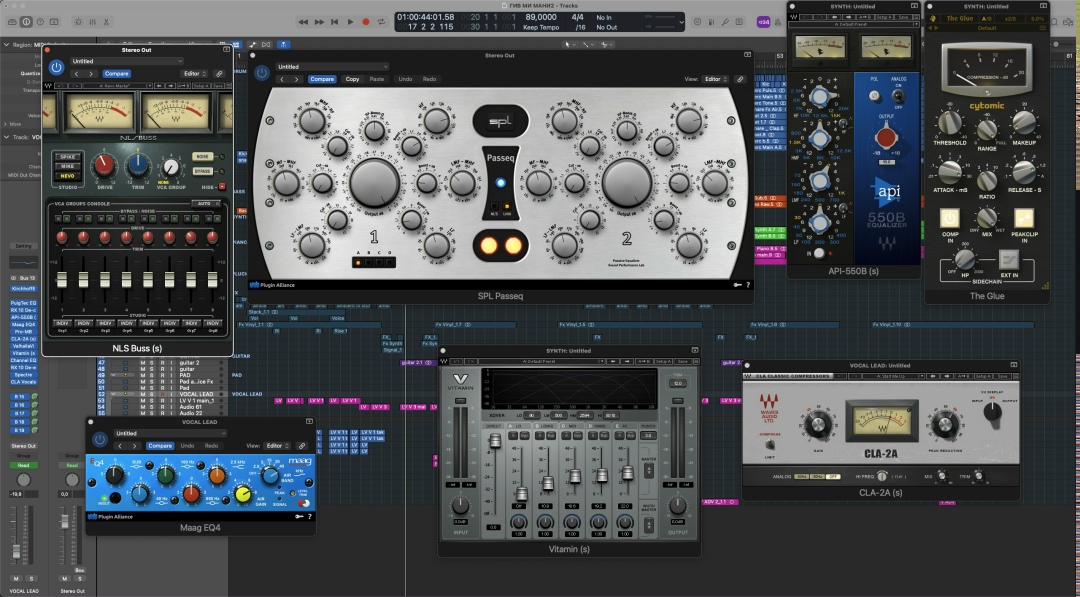Open the Default Preset dropdown in API-550B

tap(852, 25)
